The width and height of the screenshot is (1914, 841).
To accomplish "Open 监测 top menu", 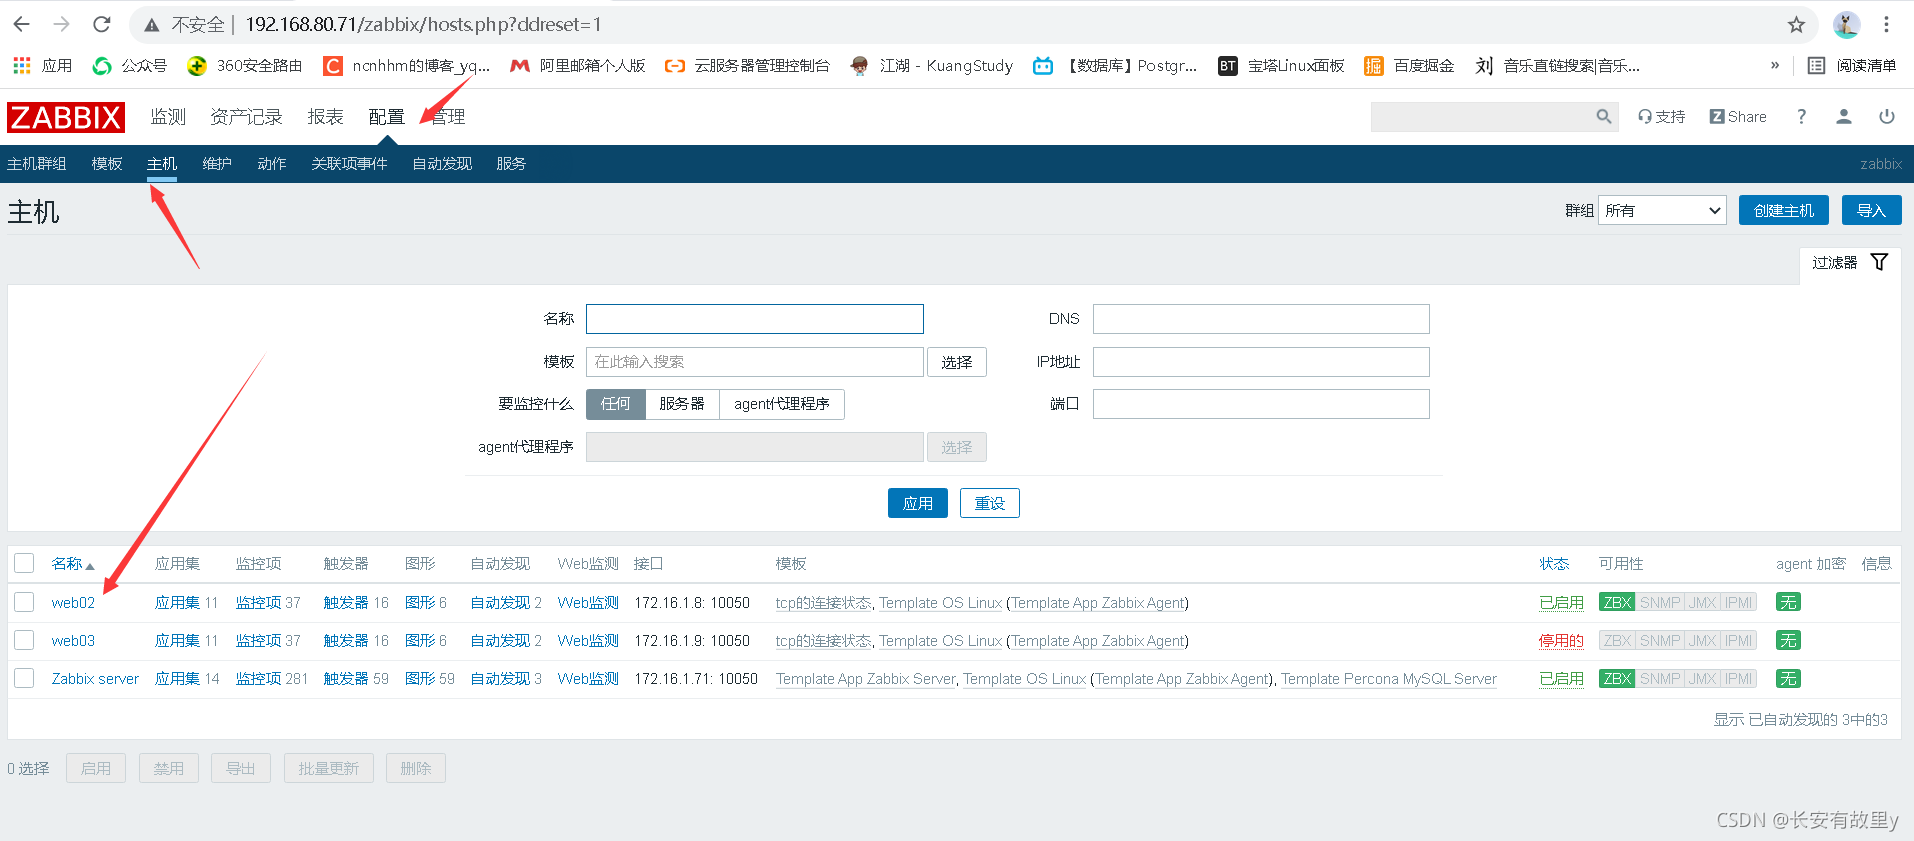I will click(168, 117).
